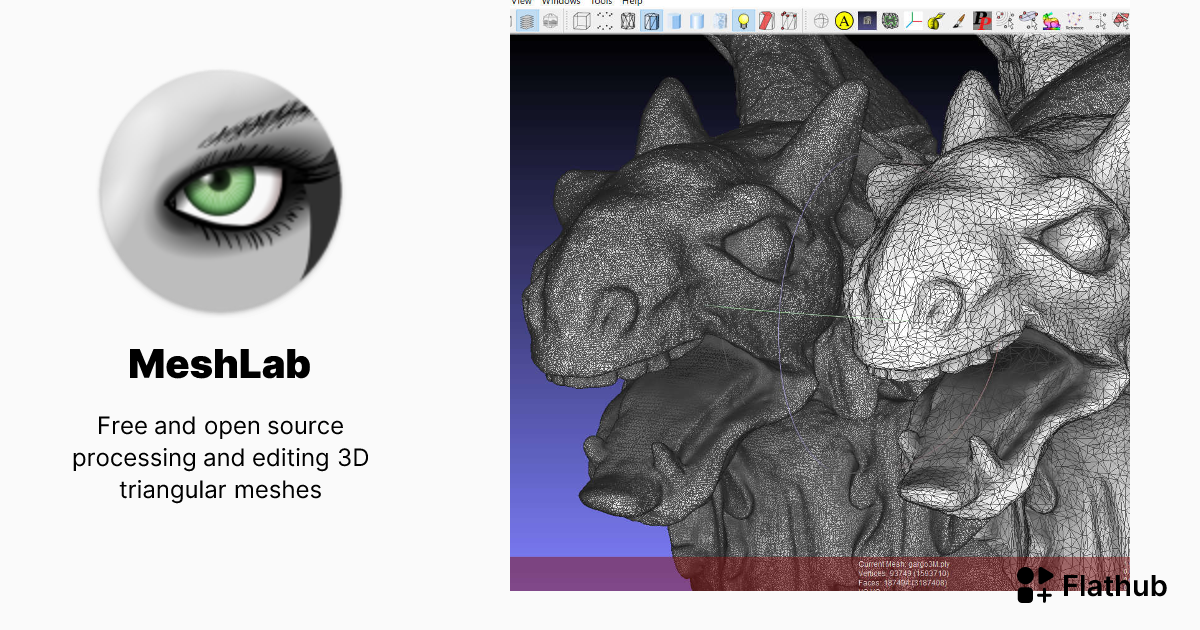Open the Help menu
Viewport: 1200px width, 630px height.
click(x=632, y=2)
